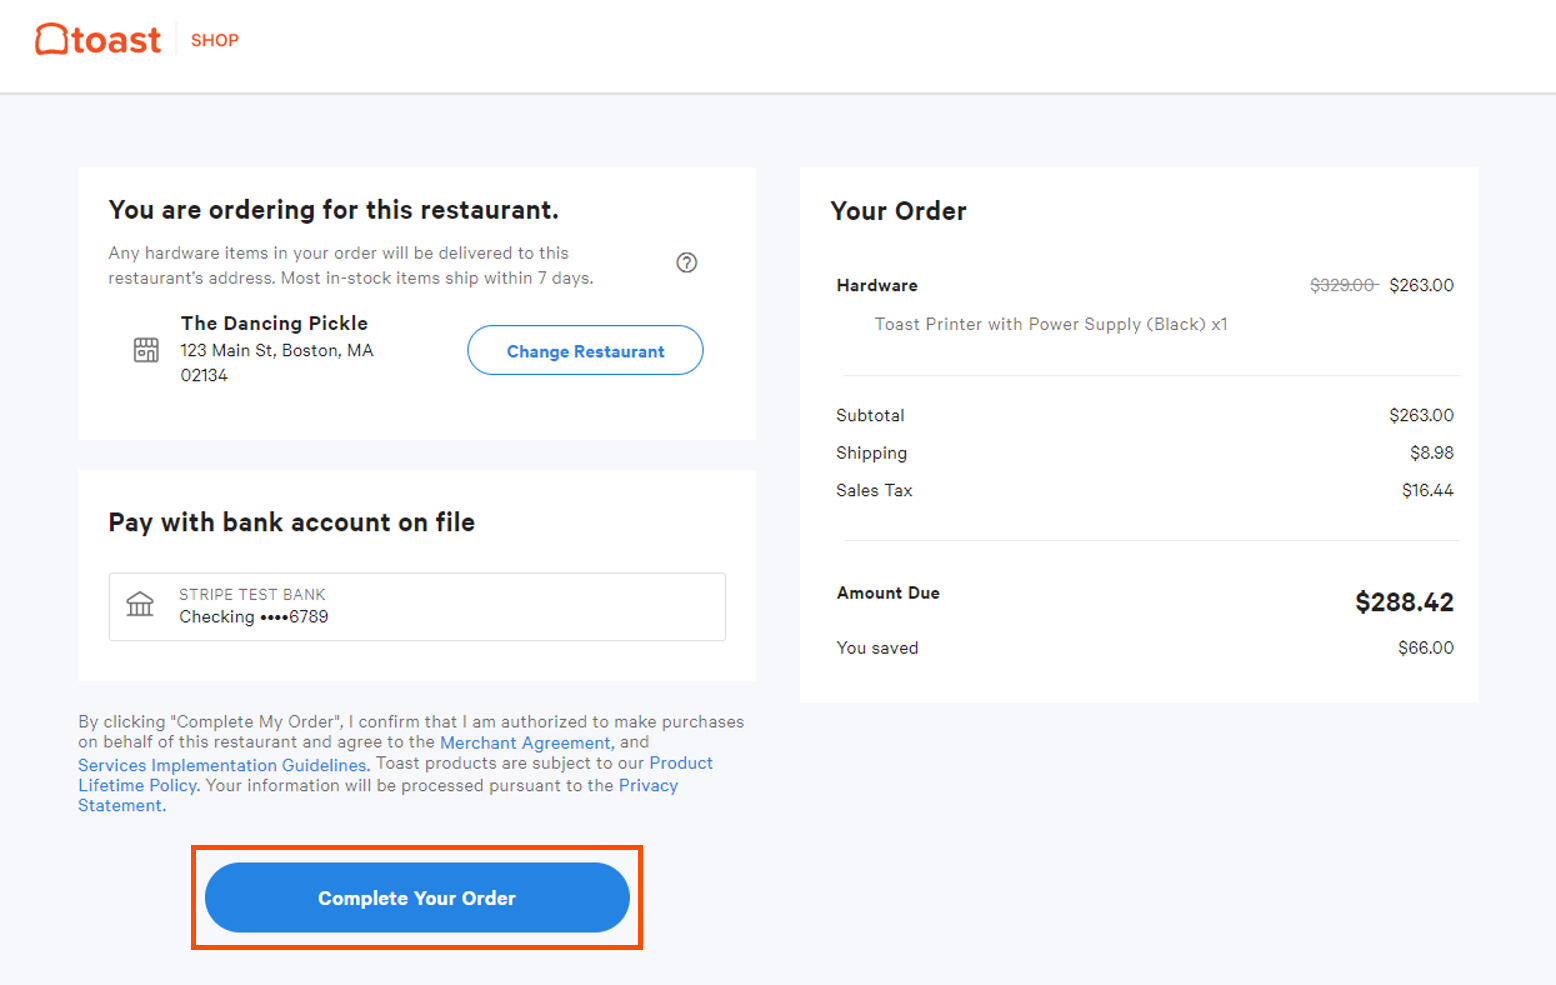
Task: Click the storefront icon beside the restaurant address
Action: click(145, 349)
